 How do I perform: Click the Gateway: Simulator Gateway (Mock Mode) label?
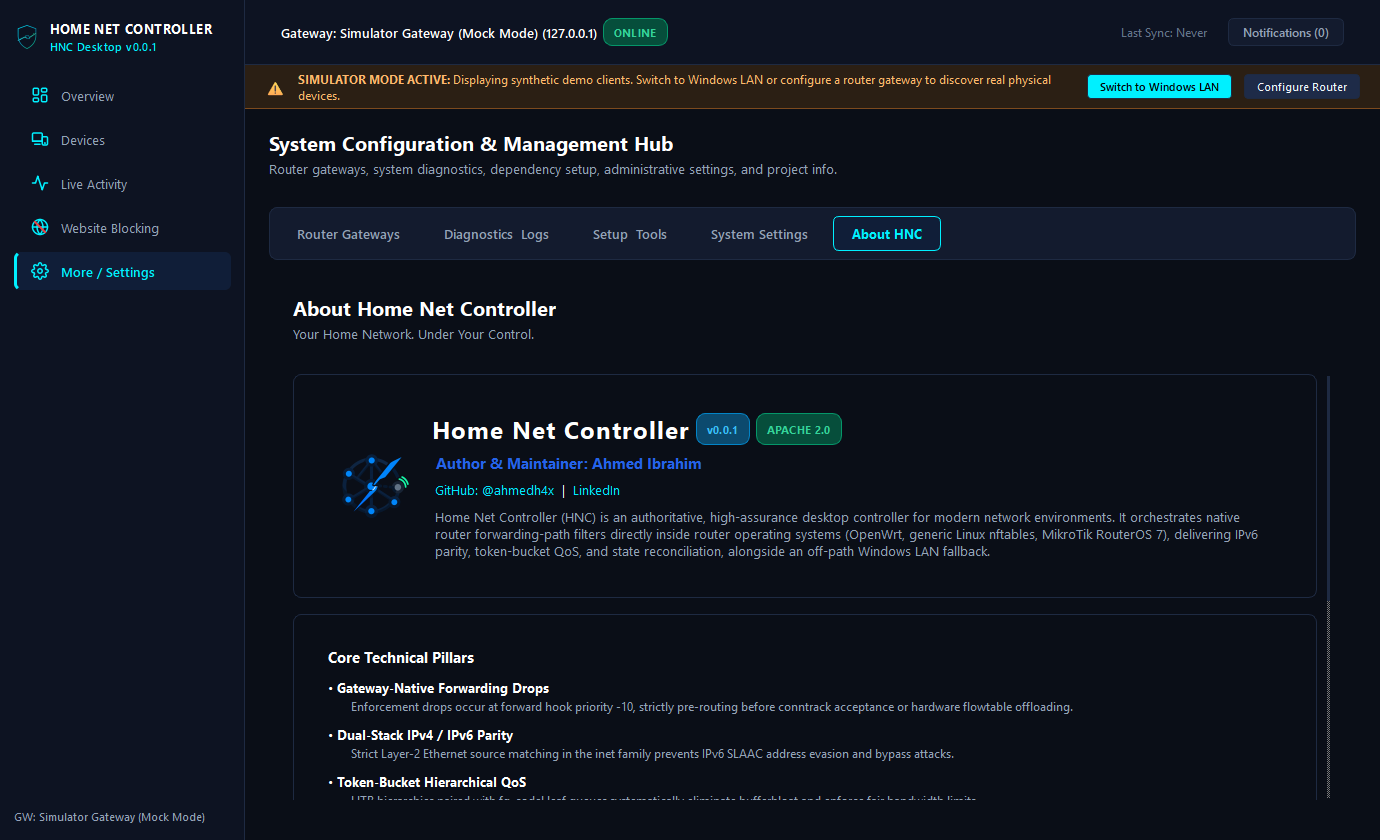(439, 33)
